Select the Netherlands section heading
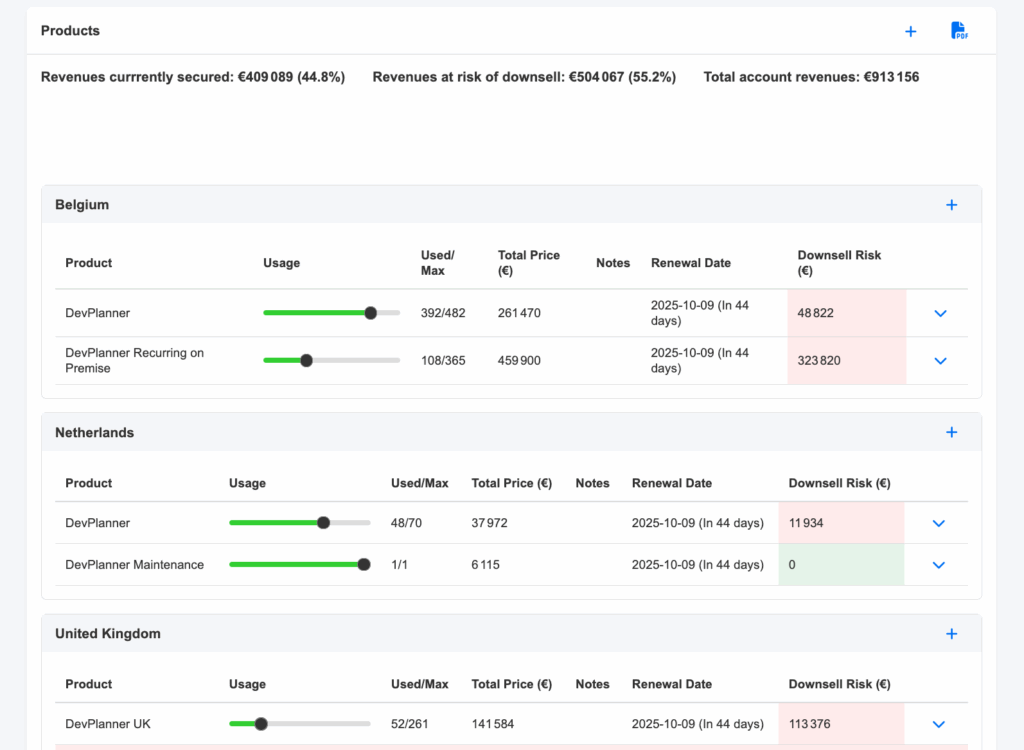1024x750 pixels. (95, 432)
